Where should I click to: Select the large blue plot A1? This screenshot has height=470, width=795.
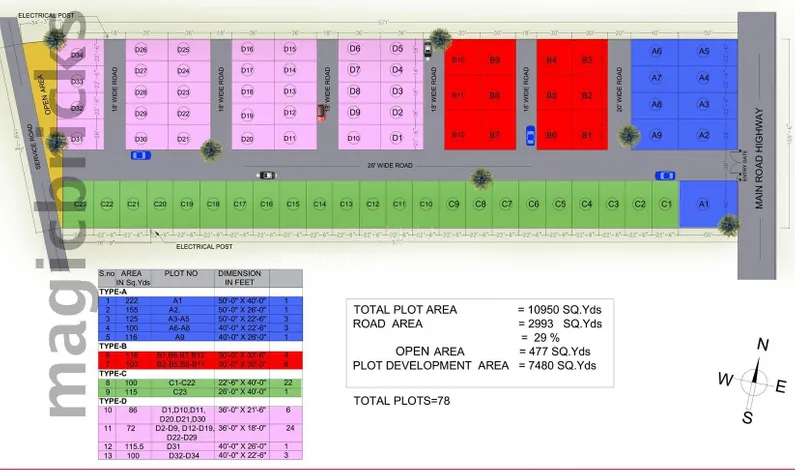tap(704, 204)
